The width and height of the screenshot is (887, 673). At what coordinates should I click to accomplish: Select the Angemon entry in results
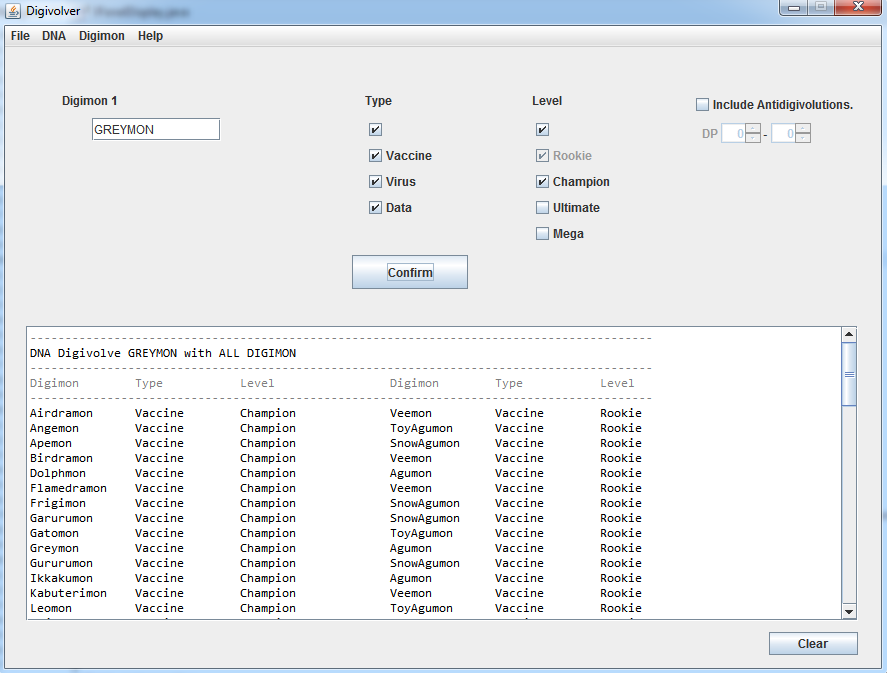click(54, 428)
